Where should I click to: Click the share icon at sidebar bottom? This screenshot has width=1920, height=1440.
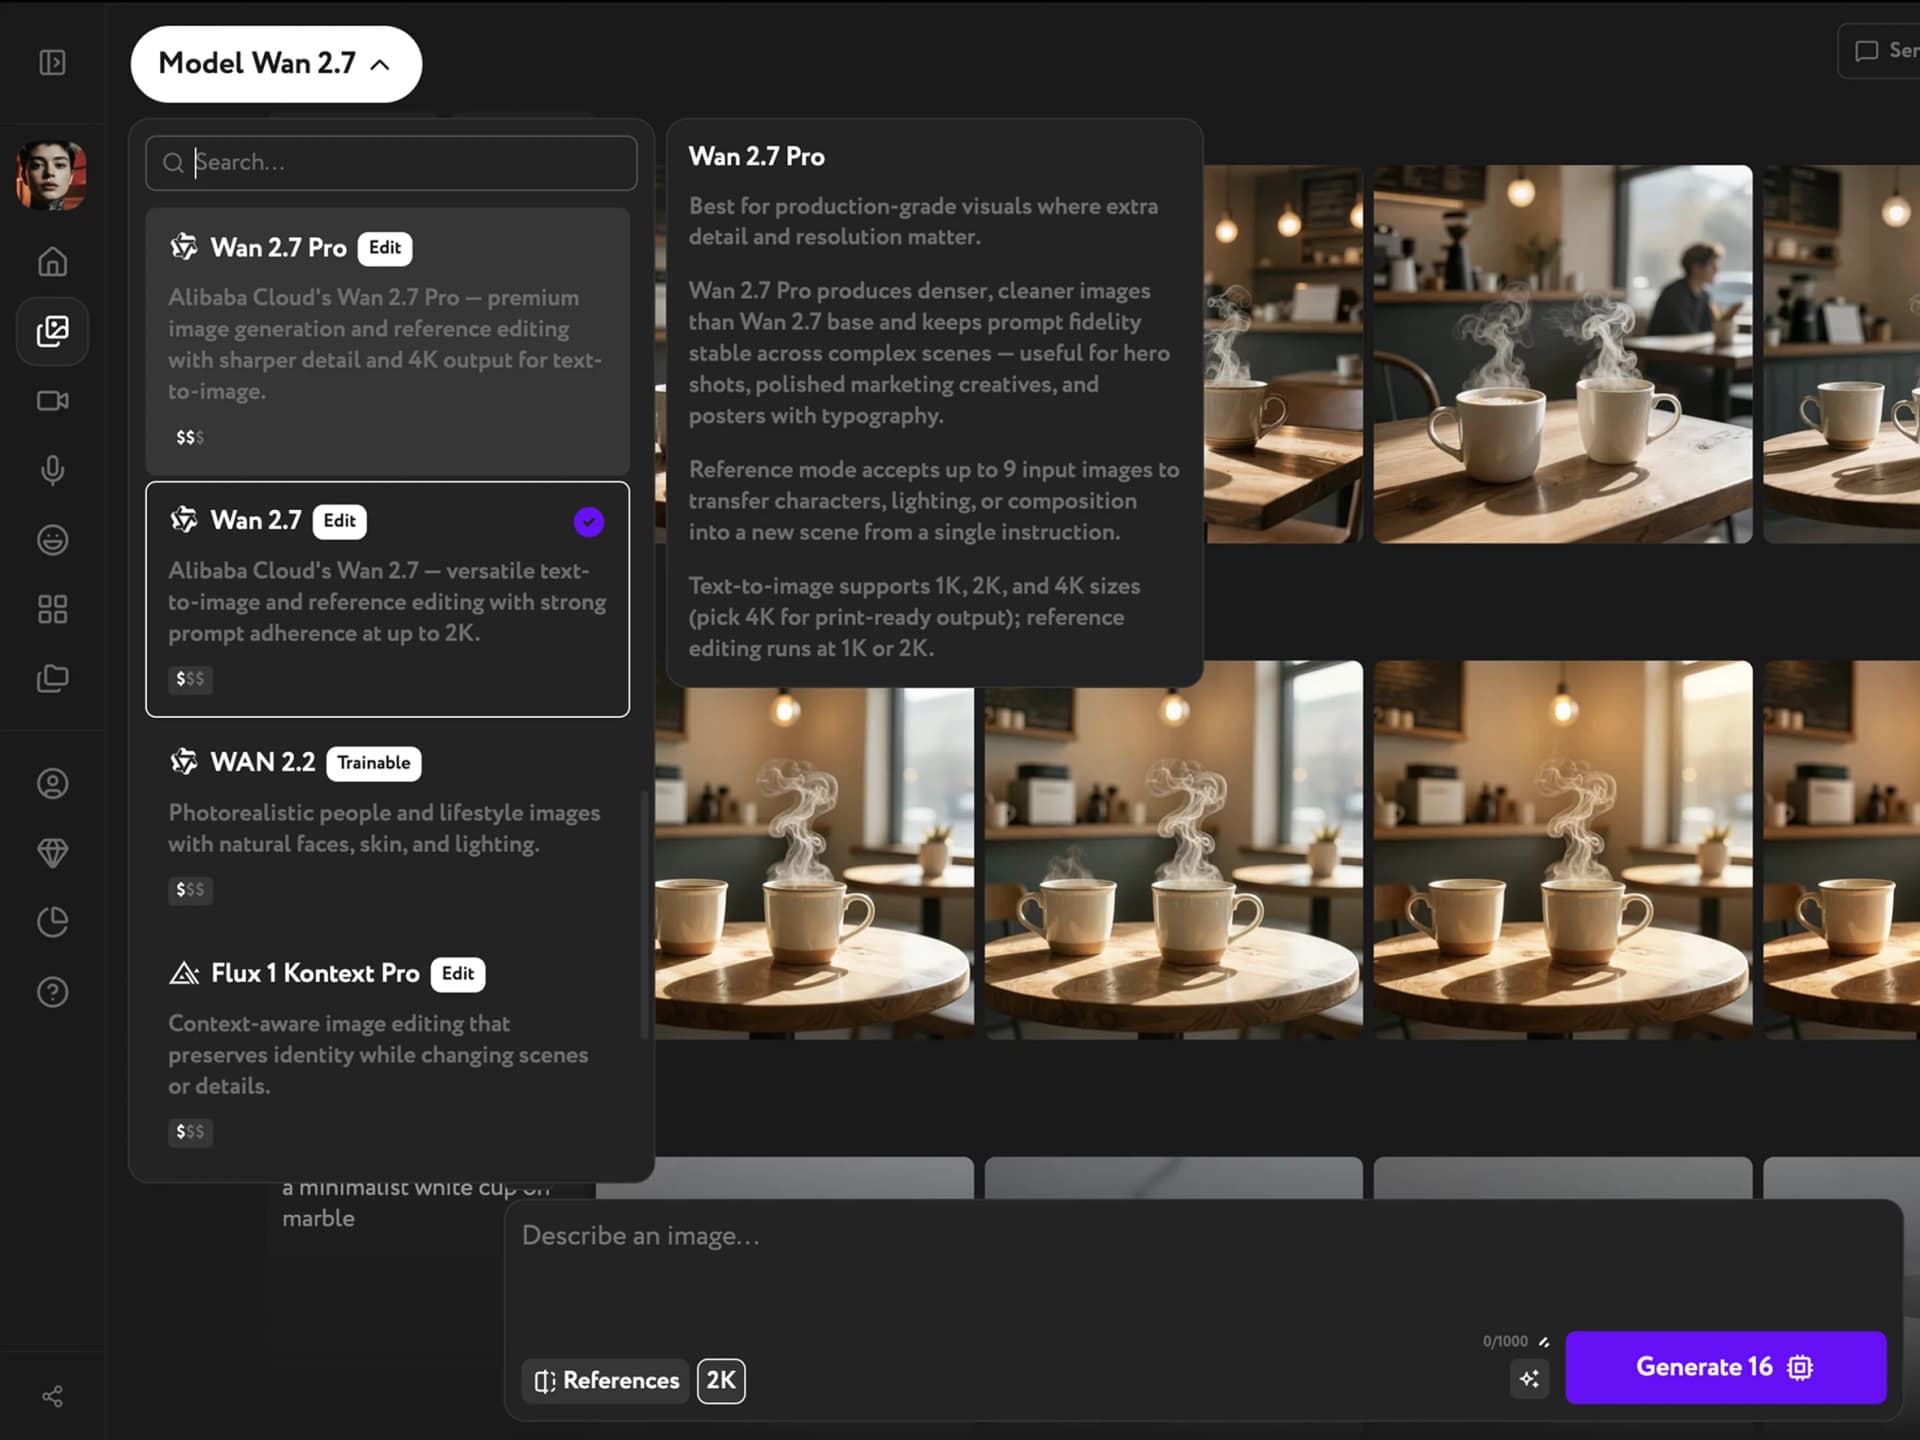52,1396
